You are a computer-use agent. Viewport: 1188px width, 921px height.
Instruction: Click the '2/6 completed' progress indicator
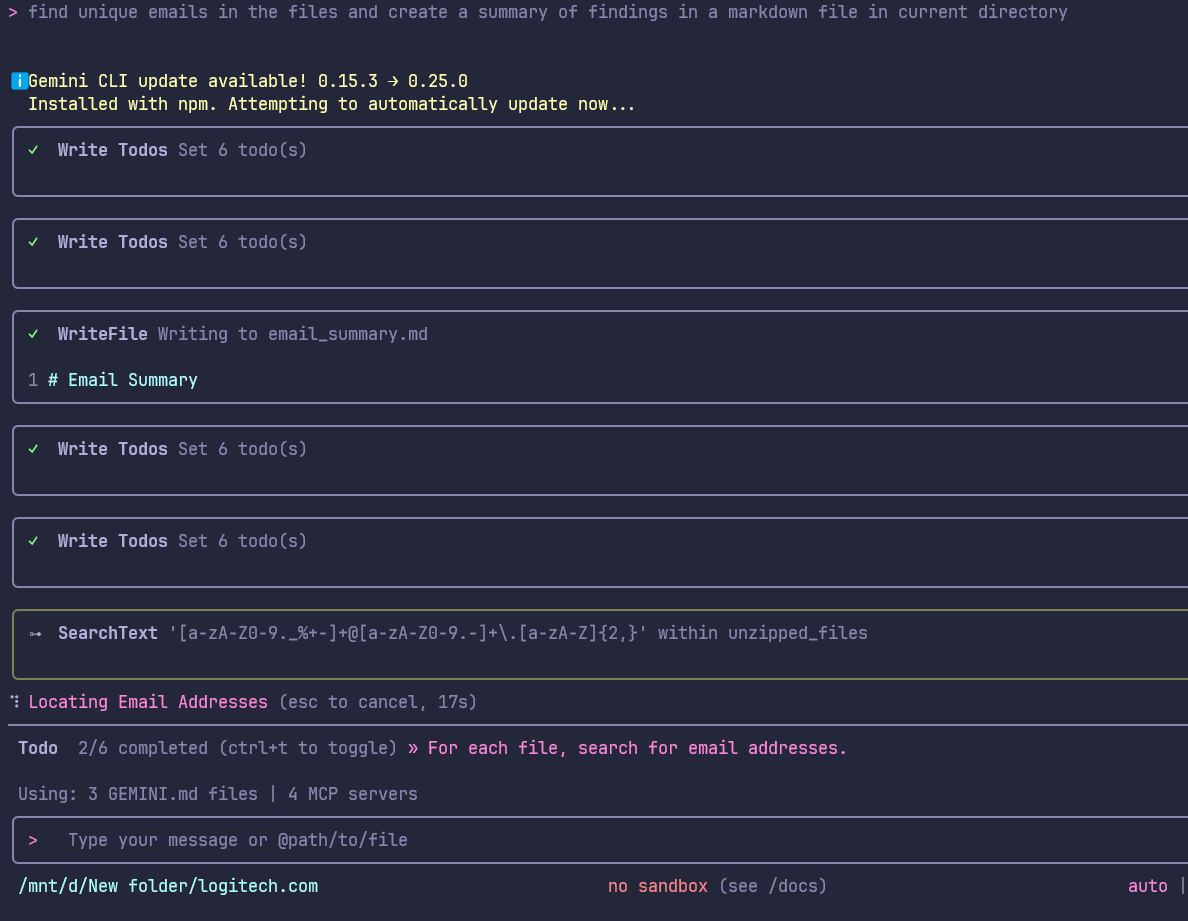click(140, 748)
